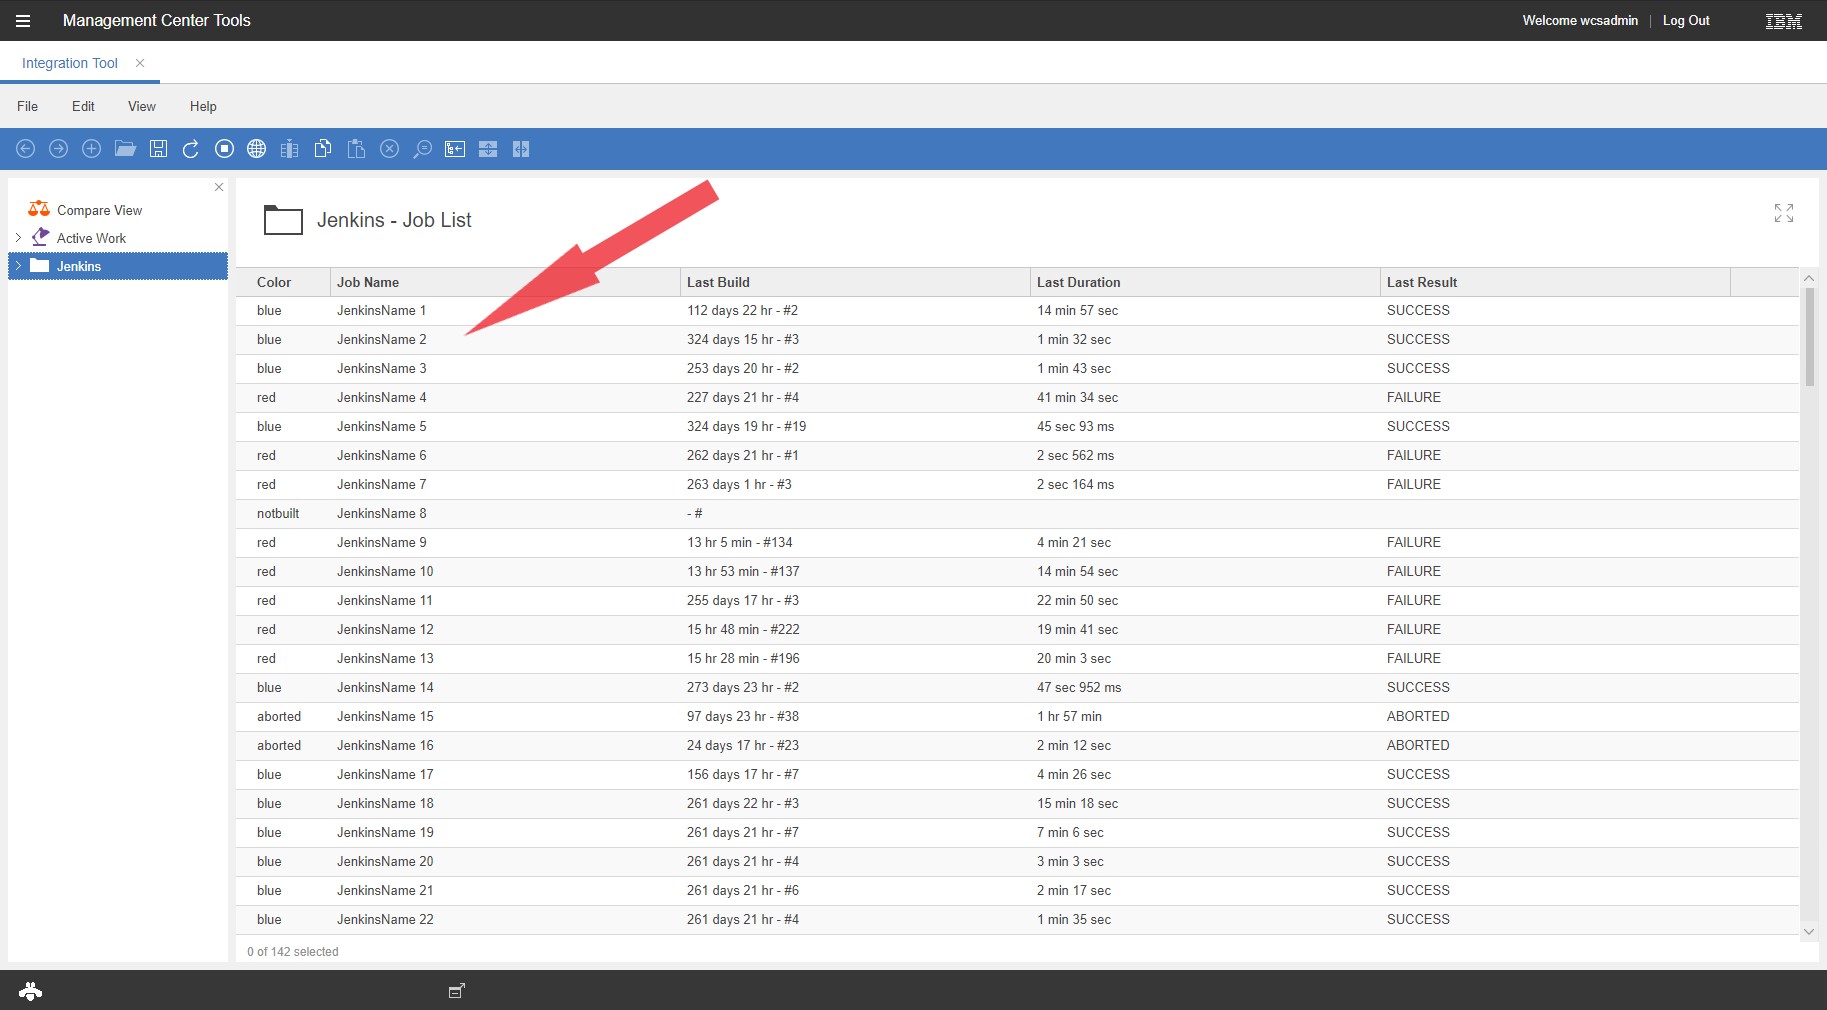Click the globe toolbar icon
1827x1010 pixels.
(x=257, y=149)
